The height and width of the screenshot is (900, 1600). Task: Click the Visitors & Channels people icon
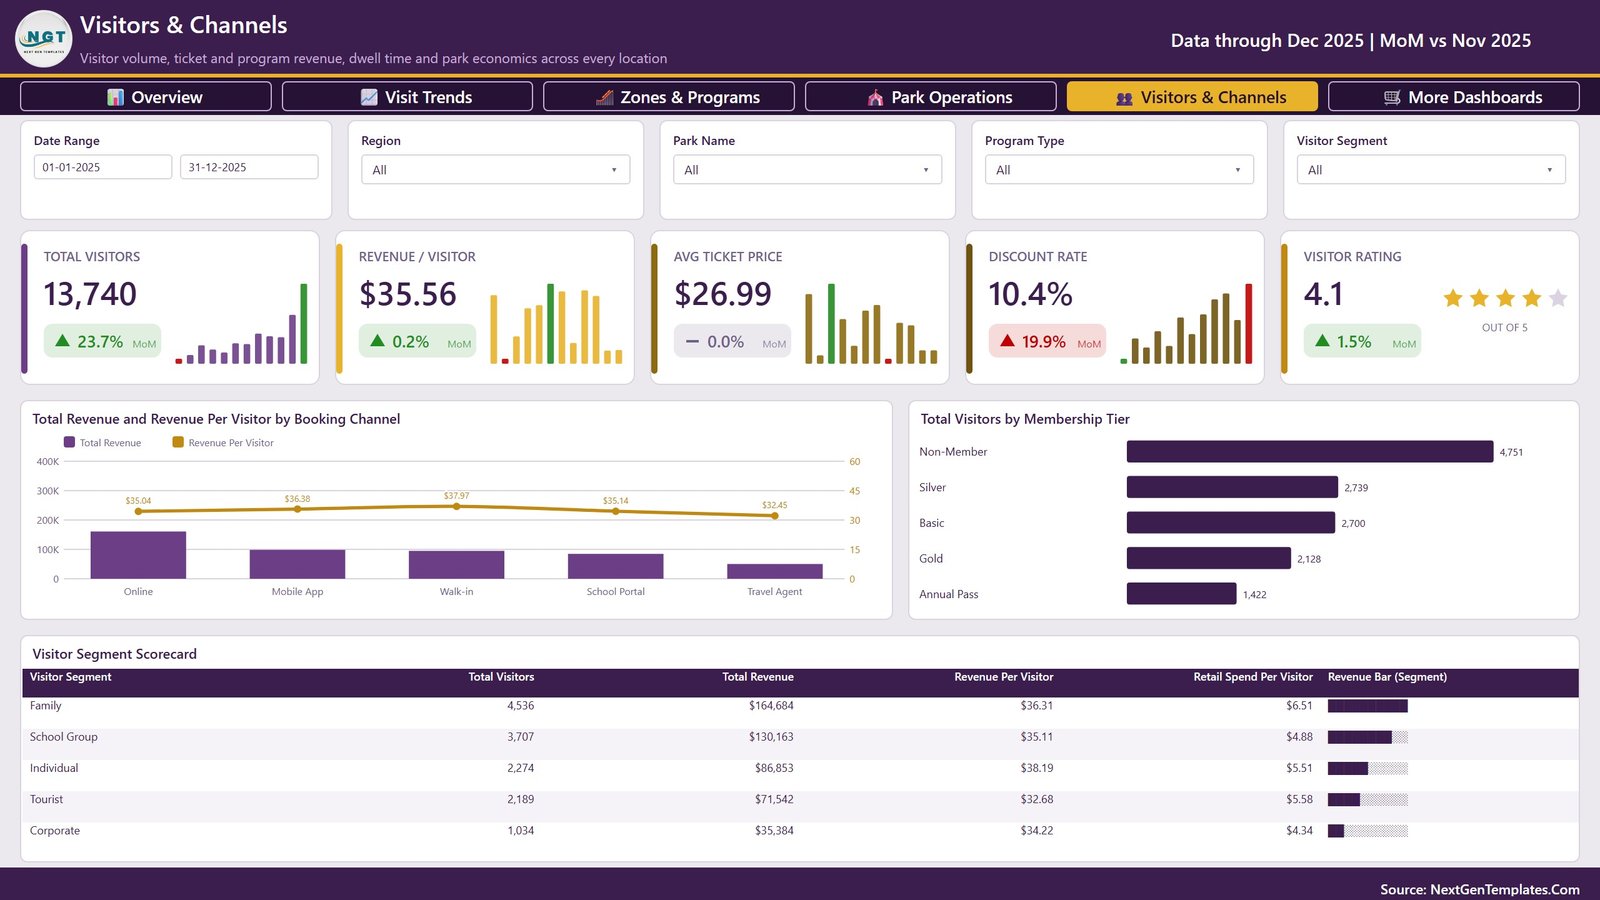pos(1124,98)
